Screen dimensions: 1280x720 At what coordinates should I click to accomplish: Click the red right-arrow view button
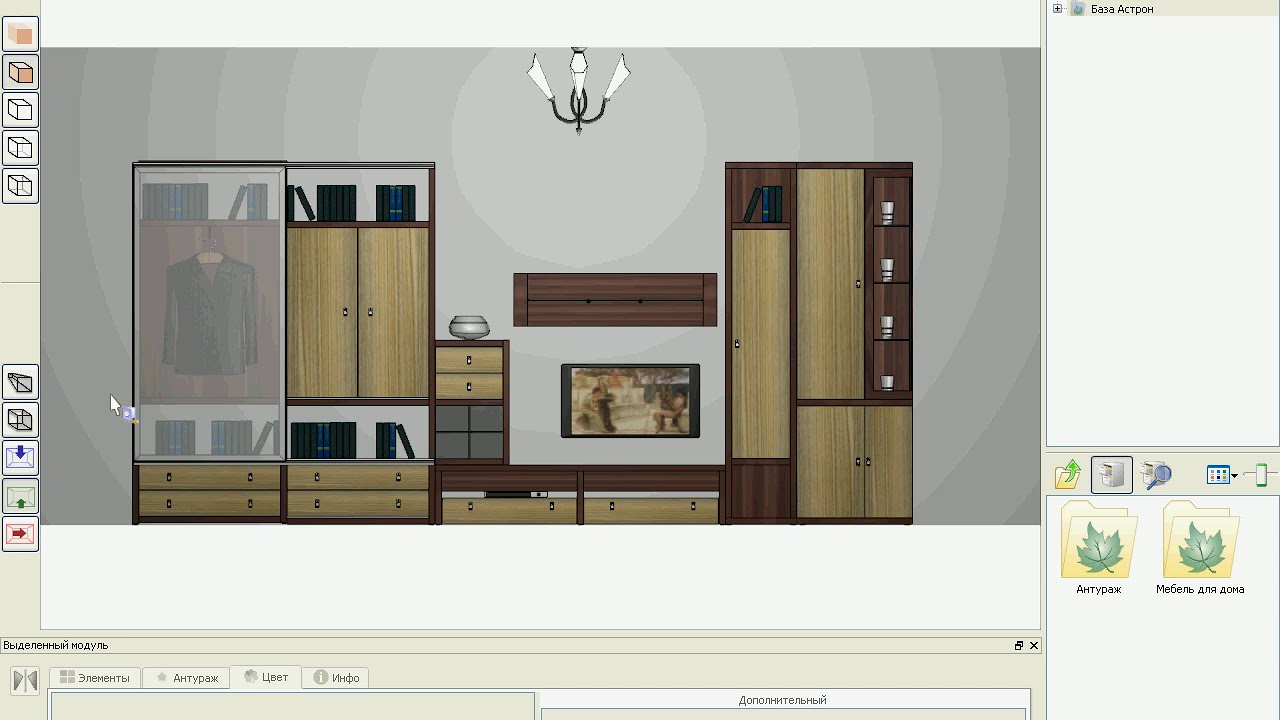[x=20, y=533]
